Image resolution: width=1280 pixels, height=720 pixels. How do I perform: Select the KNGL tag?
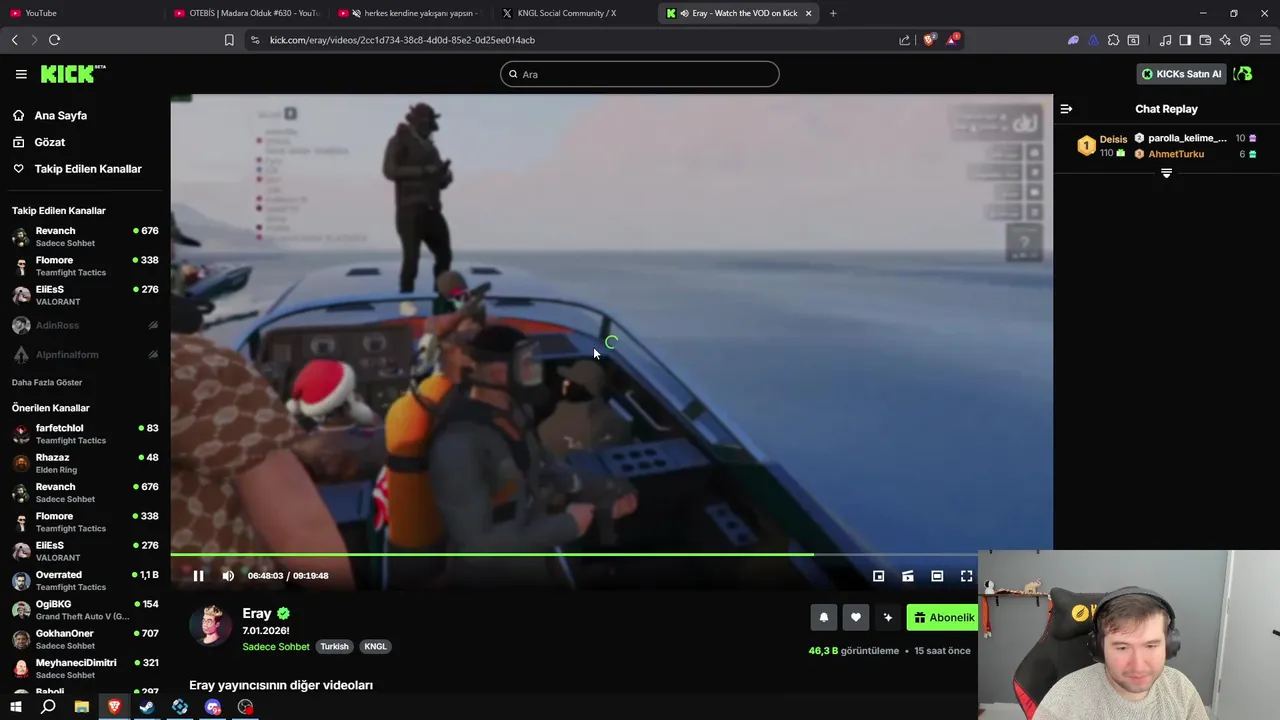(375, 647)
